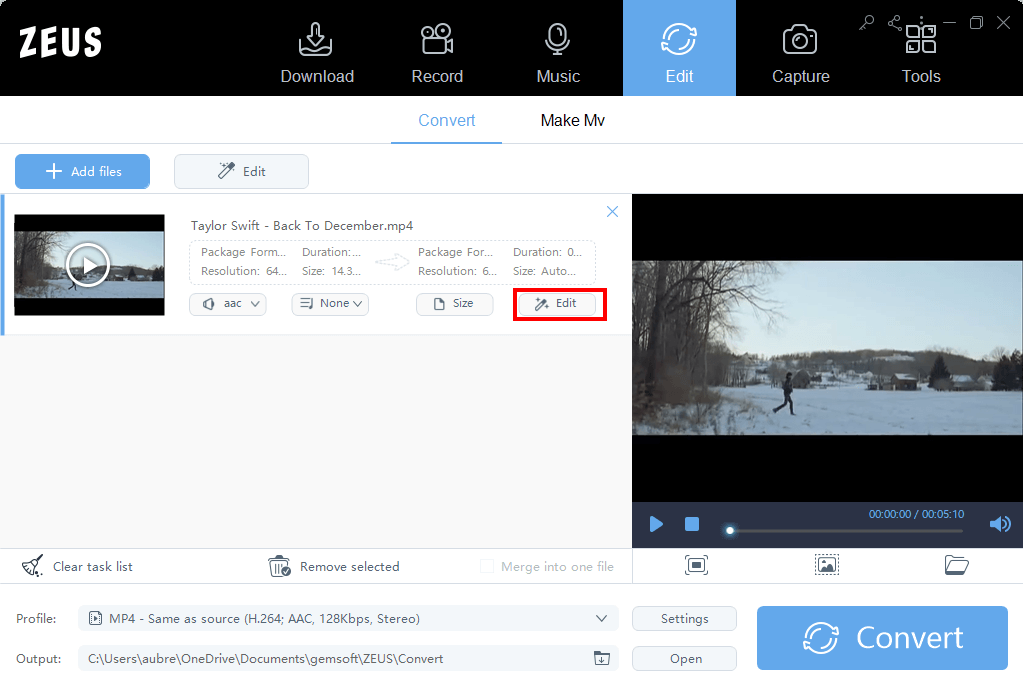The width and height of the screenshot is (1023, 692).
Task: Click the key registration icon in title bar
Action: point(866,23)
